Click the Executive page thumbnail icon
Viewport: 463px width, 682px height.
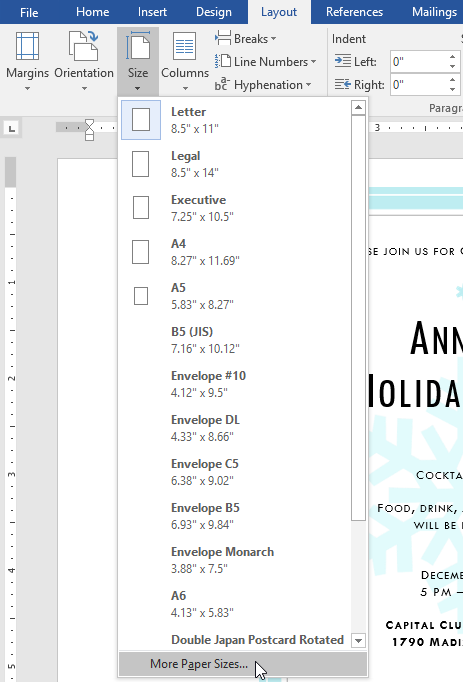click(x=141, y=207)
